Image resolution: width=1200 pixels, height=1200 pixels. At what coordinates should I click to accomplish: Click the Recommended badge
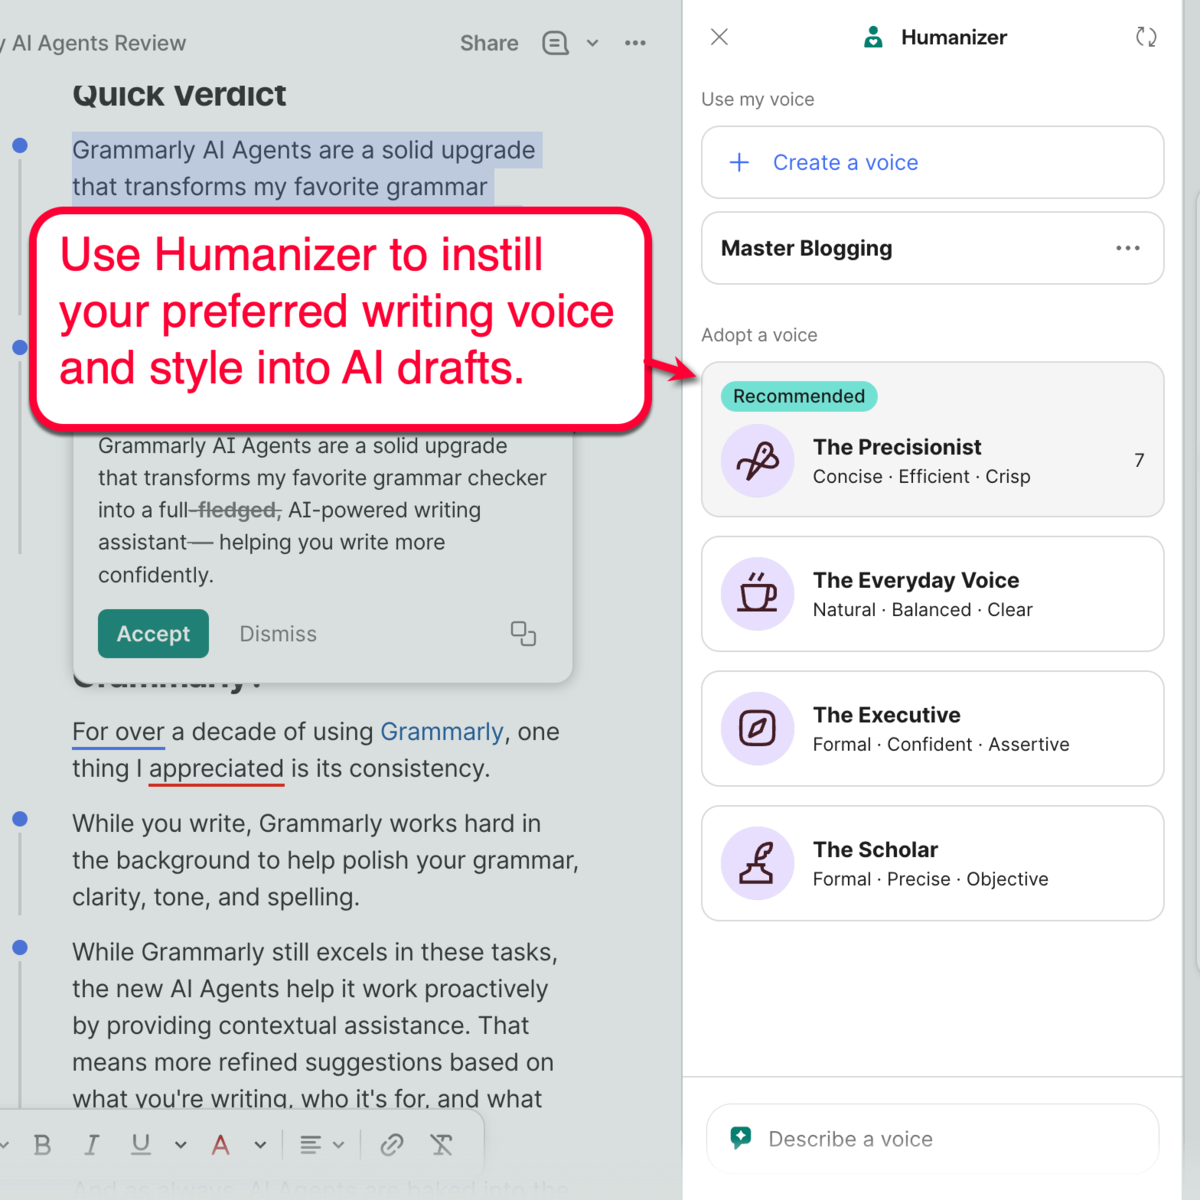tap(799, 396)
